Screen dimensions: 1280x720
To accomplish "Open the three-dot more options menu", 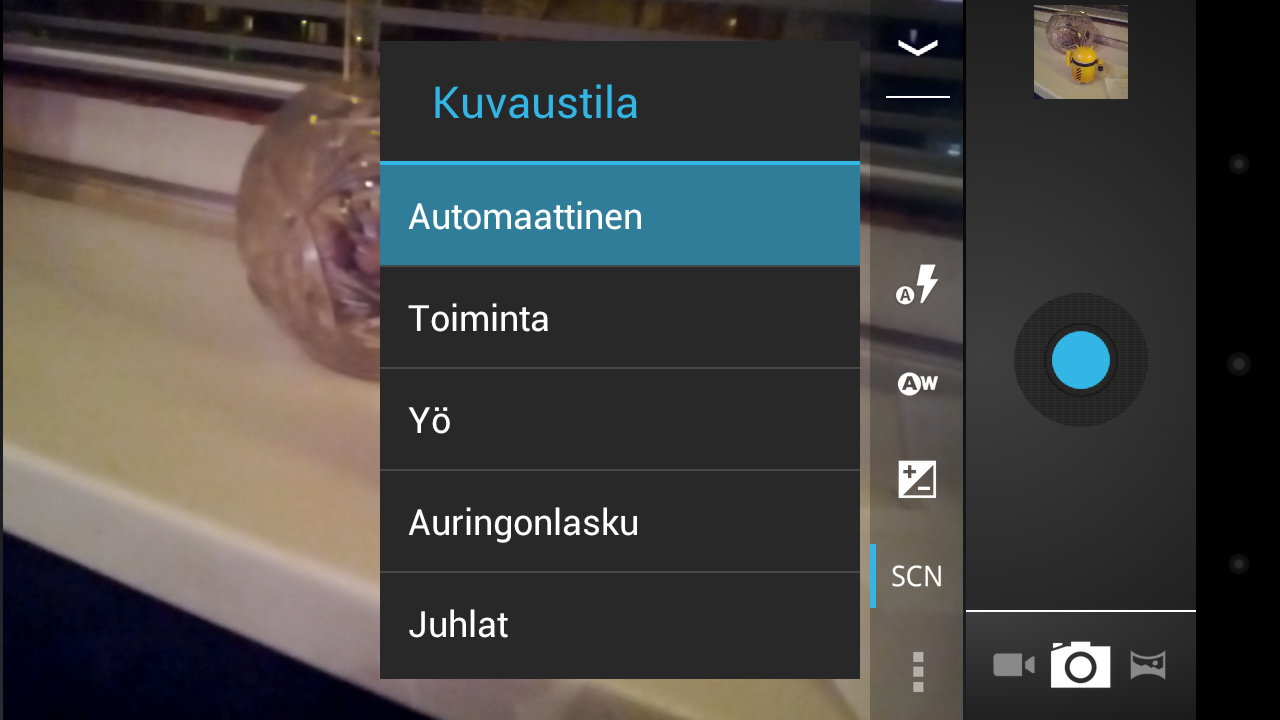I will point(918,672).
